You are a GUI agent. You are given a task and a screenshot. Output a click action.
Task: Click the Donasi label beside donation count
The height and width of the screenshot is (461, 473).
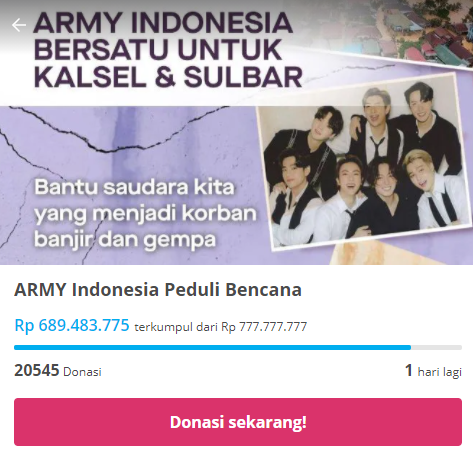point(82,372)
